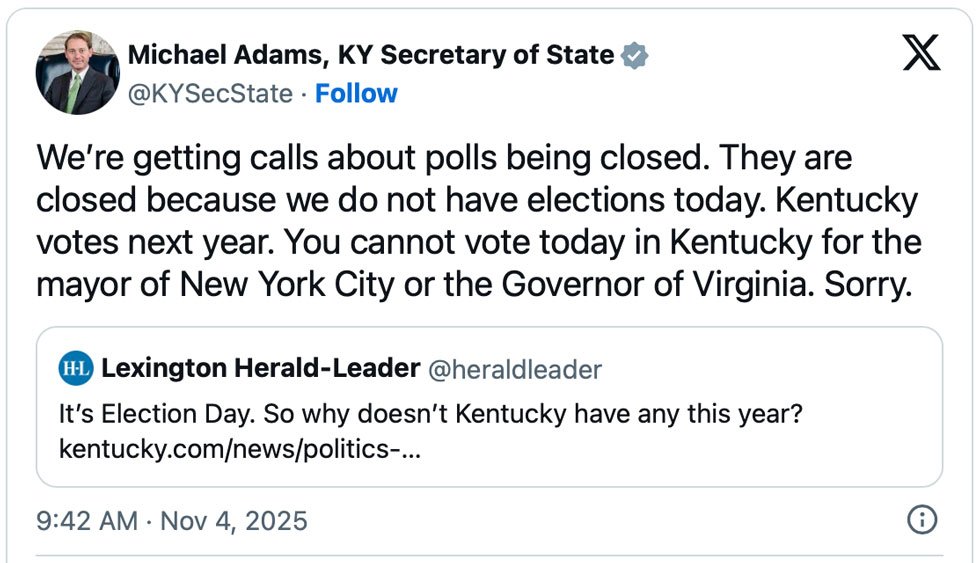Click the blue verified badge beside the author name
Image resolution: width=980 pixels, height=563 pixels.
point(635,55)
